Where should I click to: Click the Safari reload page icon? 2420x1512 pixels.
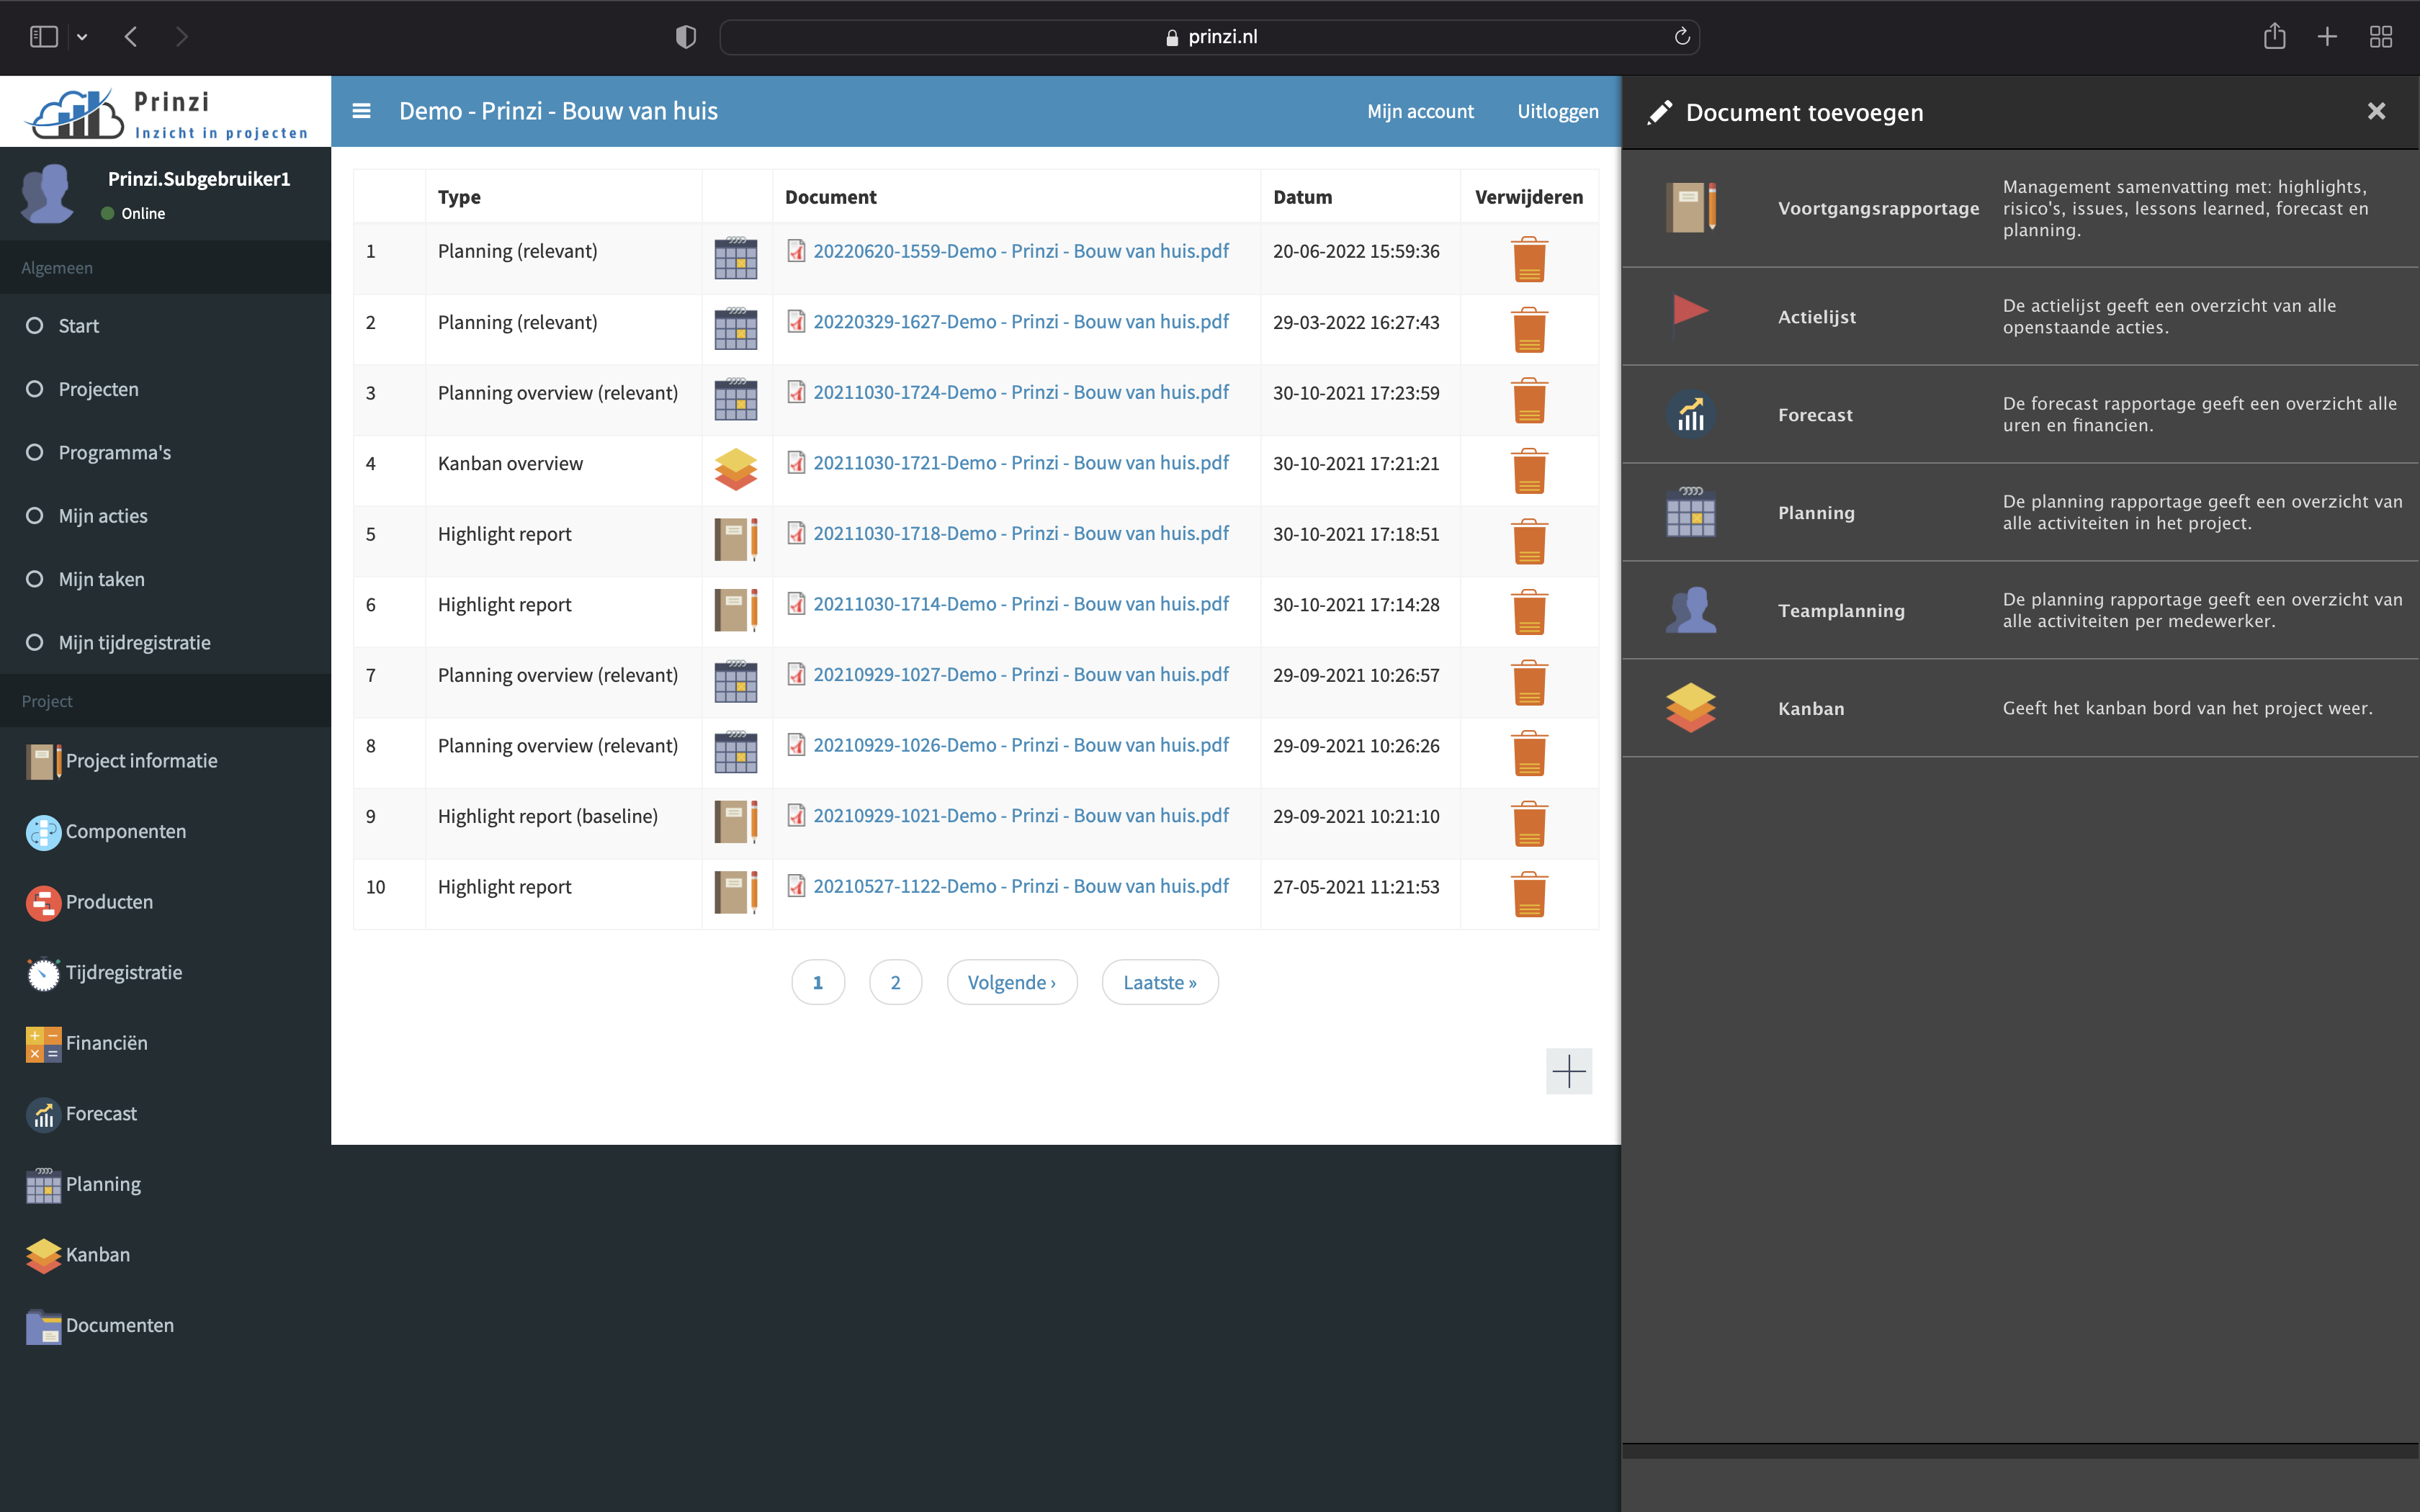click(x=1682, y=37)
